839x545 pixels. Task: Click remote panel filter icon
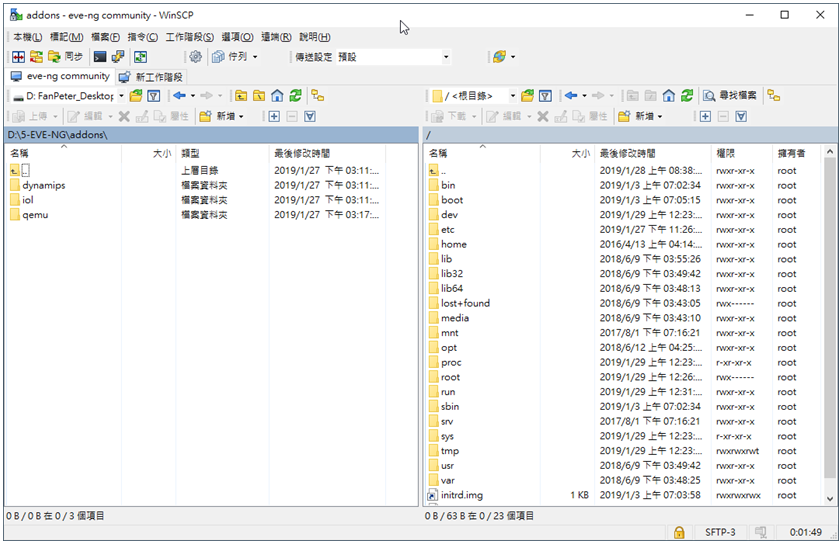tap(545, 96)
